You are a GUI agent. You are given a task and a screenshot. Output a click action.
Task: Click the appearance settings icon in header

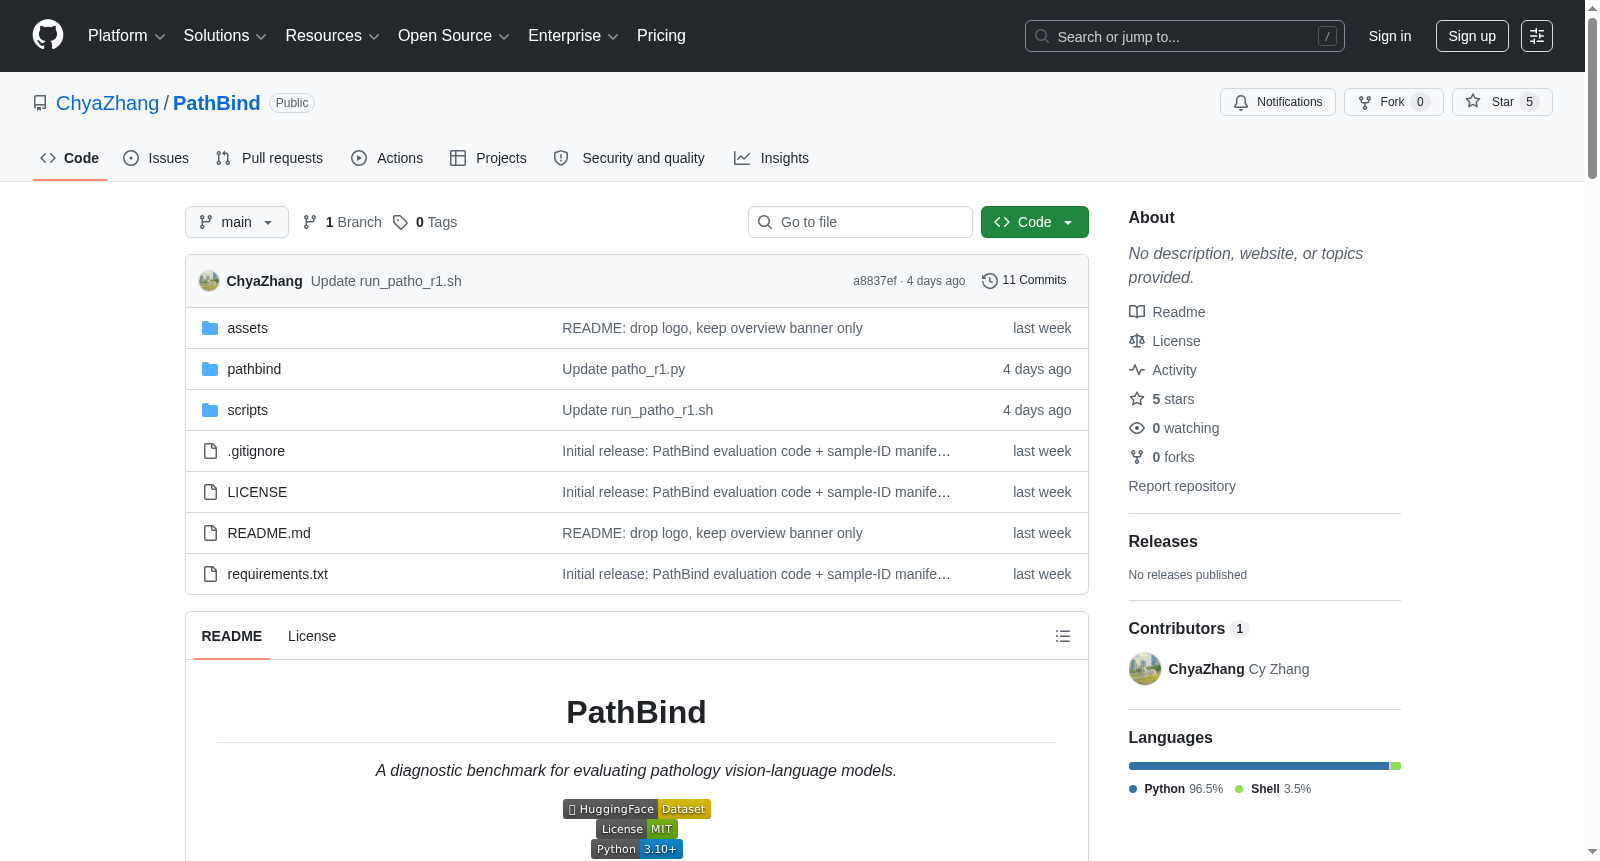[1537, 36]
